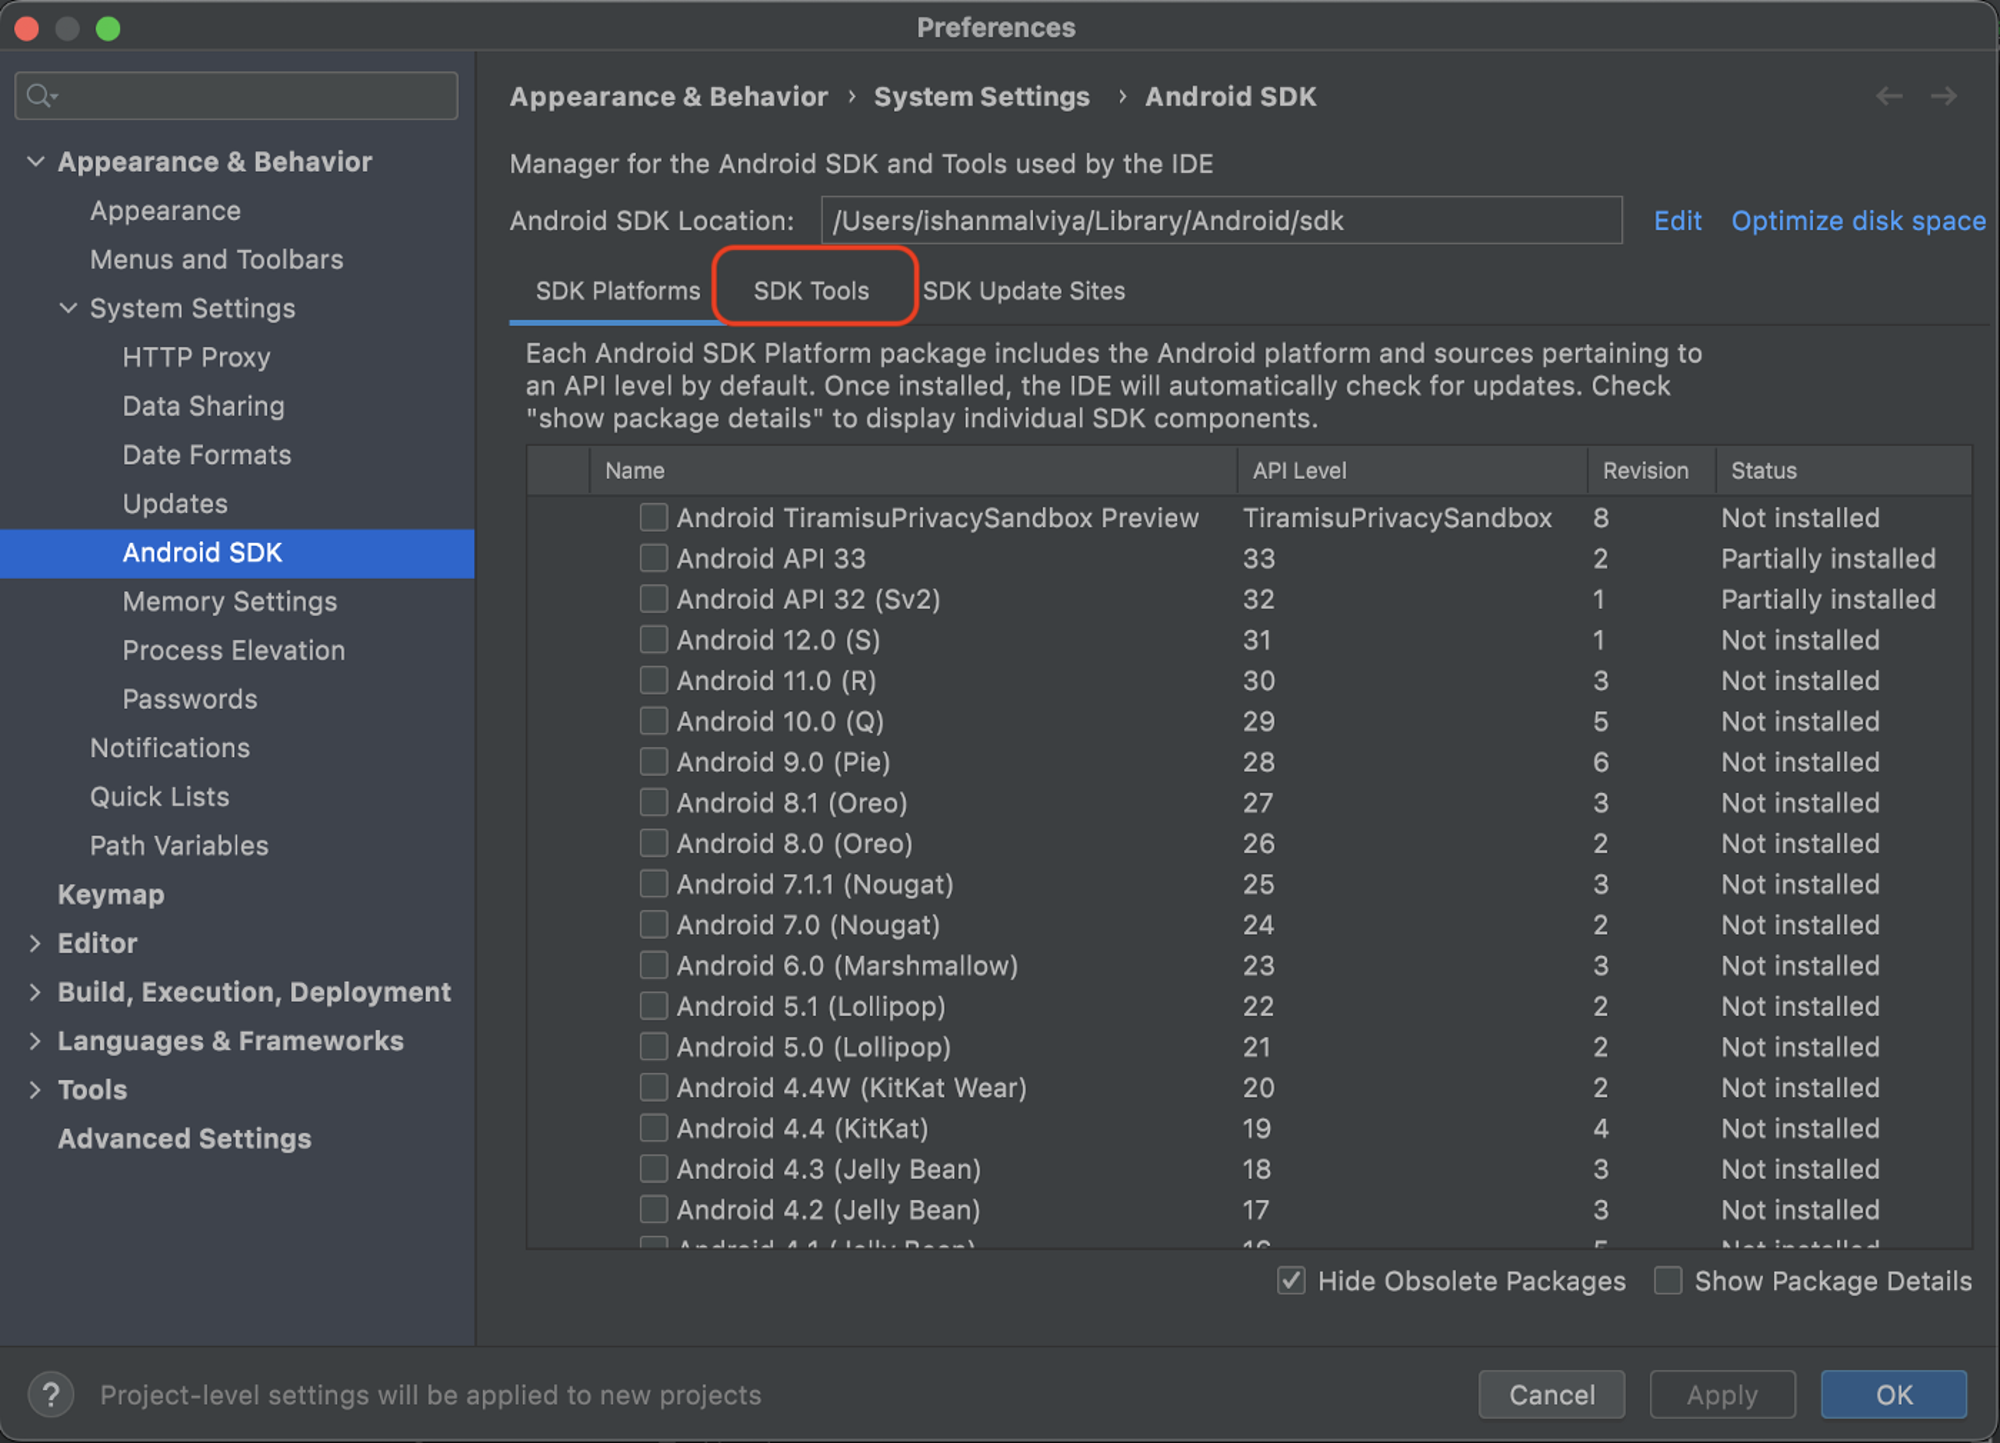Click 'Partially installed' status of Android API 33
The width and height of the screenshot is (2000, 1443).
tap(1828, 558)
